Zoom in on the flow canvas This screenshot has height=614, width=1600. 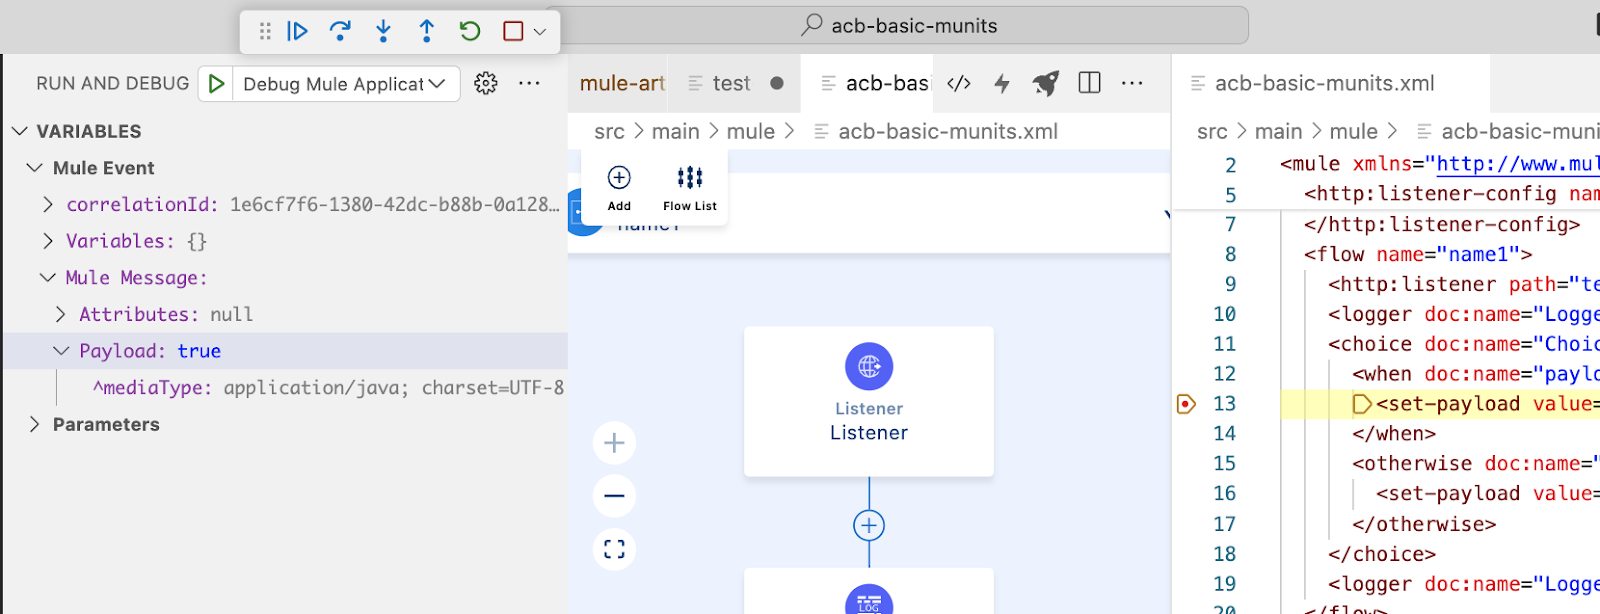(x=614, y=443)
